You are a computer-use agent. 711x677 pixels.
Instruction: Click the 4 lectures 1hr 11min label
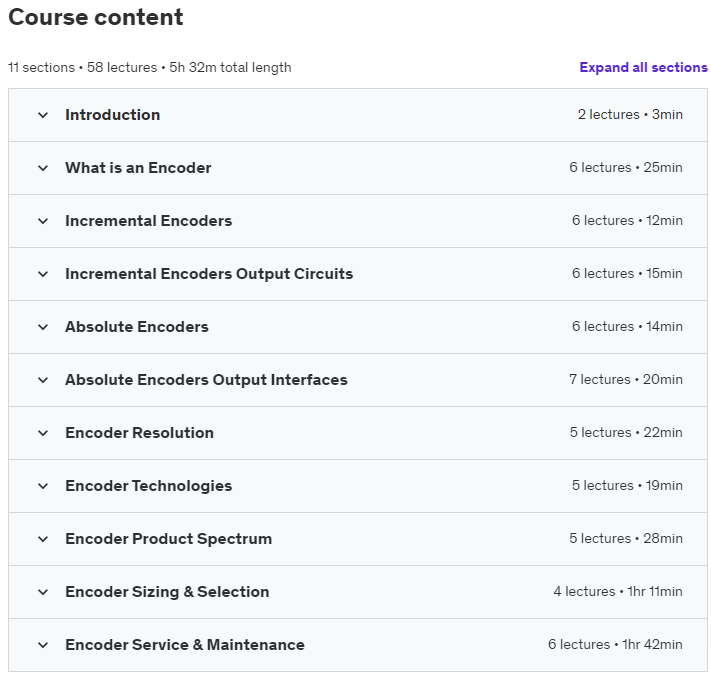[x=618, y=592]
